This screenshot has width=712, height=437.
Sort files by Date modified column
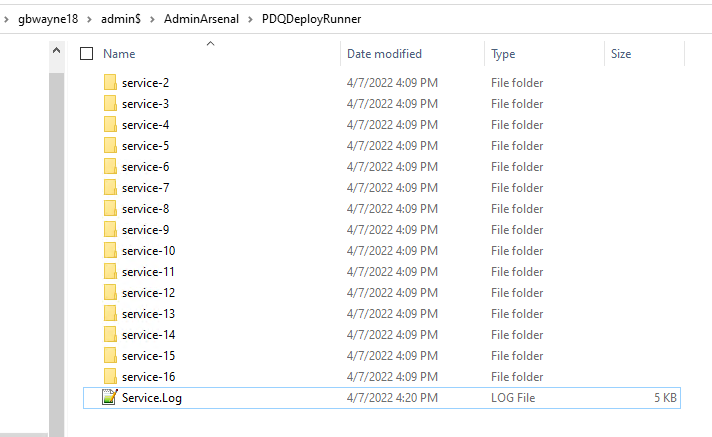click(384, 54)
